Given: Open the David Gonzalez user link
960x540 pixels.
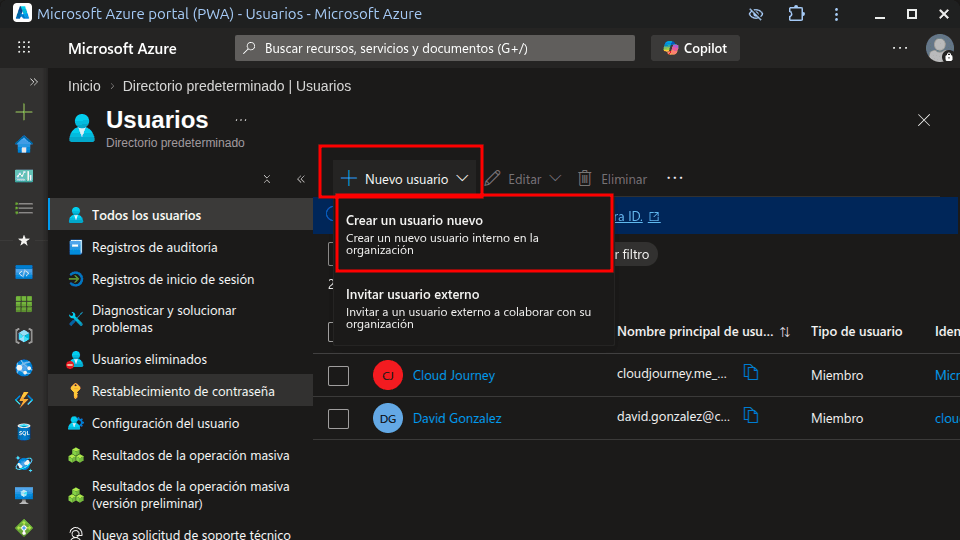Looking at the screenshot, I should click(457, 418).
